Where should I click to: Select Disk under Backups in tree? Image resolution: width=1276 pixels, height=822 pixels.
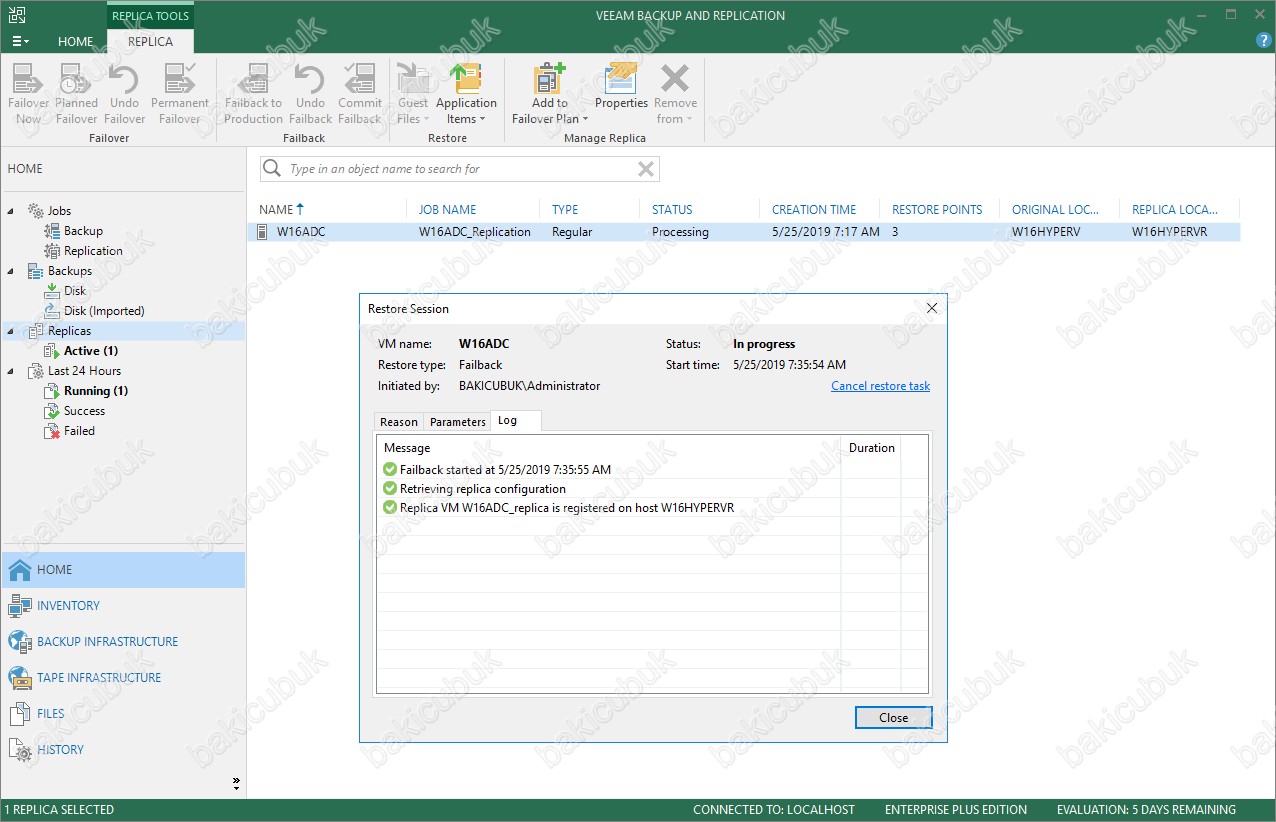point(75,291)
